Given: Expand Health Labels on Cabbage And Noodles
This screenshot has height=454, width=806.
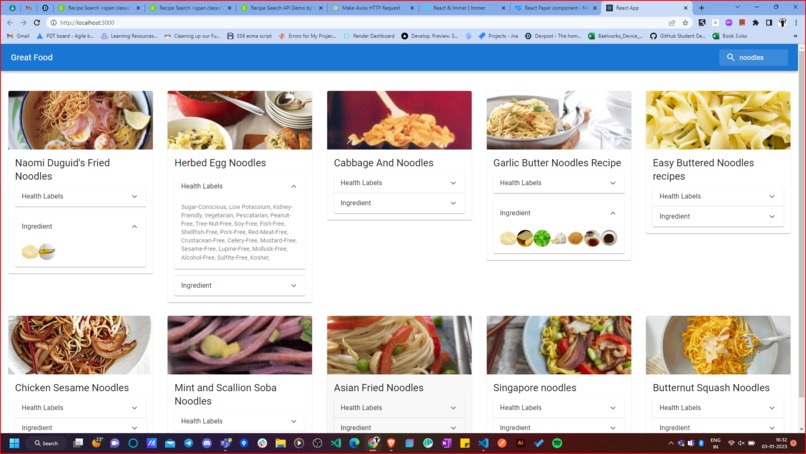Looking at the screenshot, I should click(399, 183).
